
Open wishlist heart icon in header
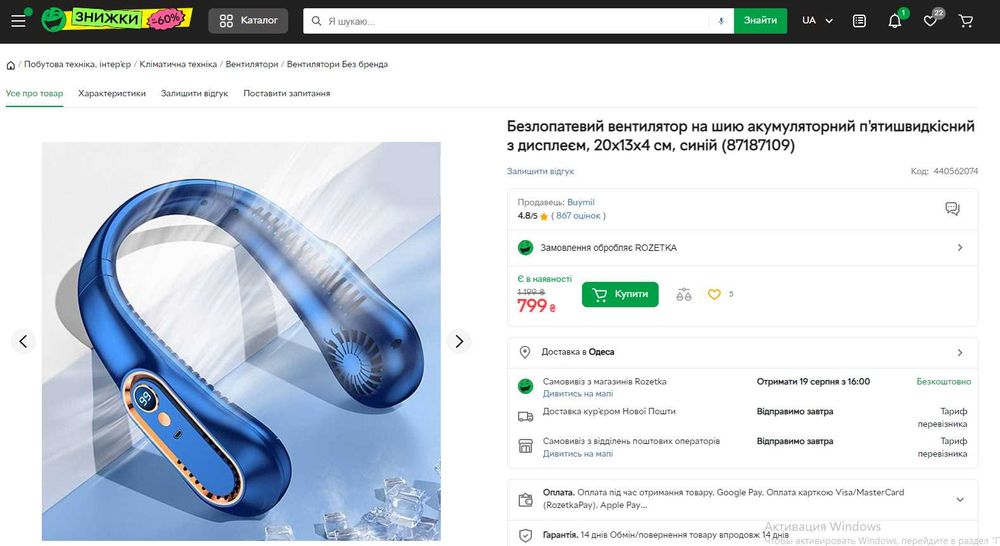(930, 21)
